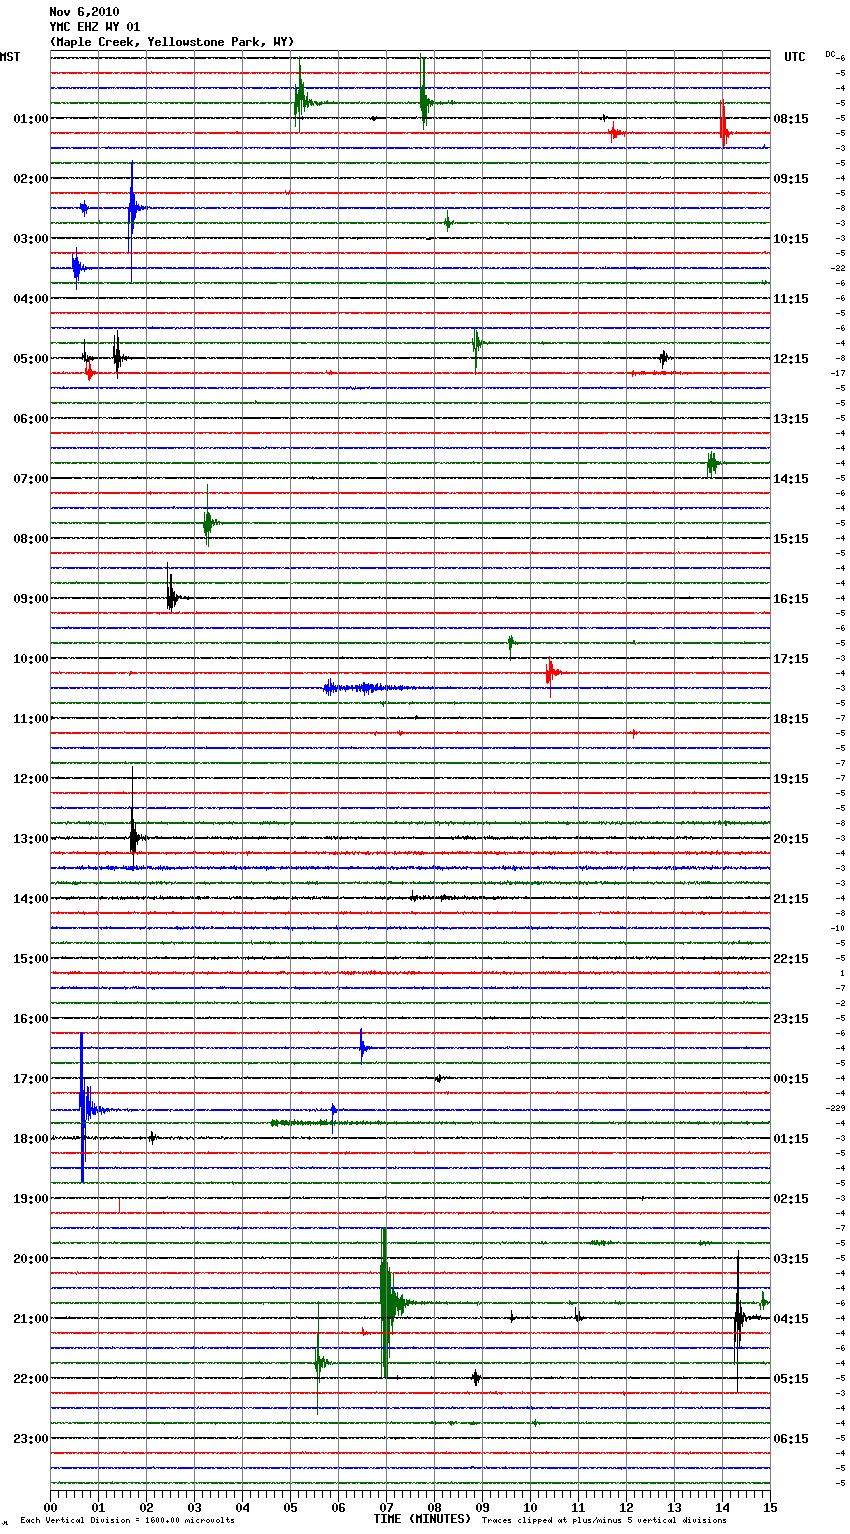The height and width of the screenshot is (1534, 850).
Task: Click the minute 15 tick label
Action: 770,1507
